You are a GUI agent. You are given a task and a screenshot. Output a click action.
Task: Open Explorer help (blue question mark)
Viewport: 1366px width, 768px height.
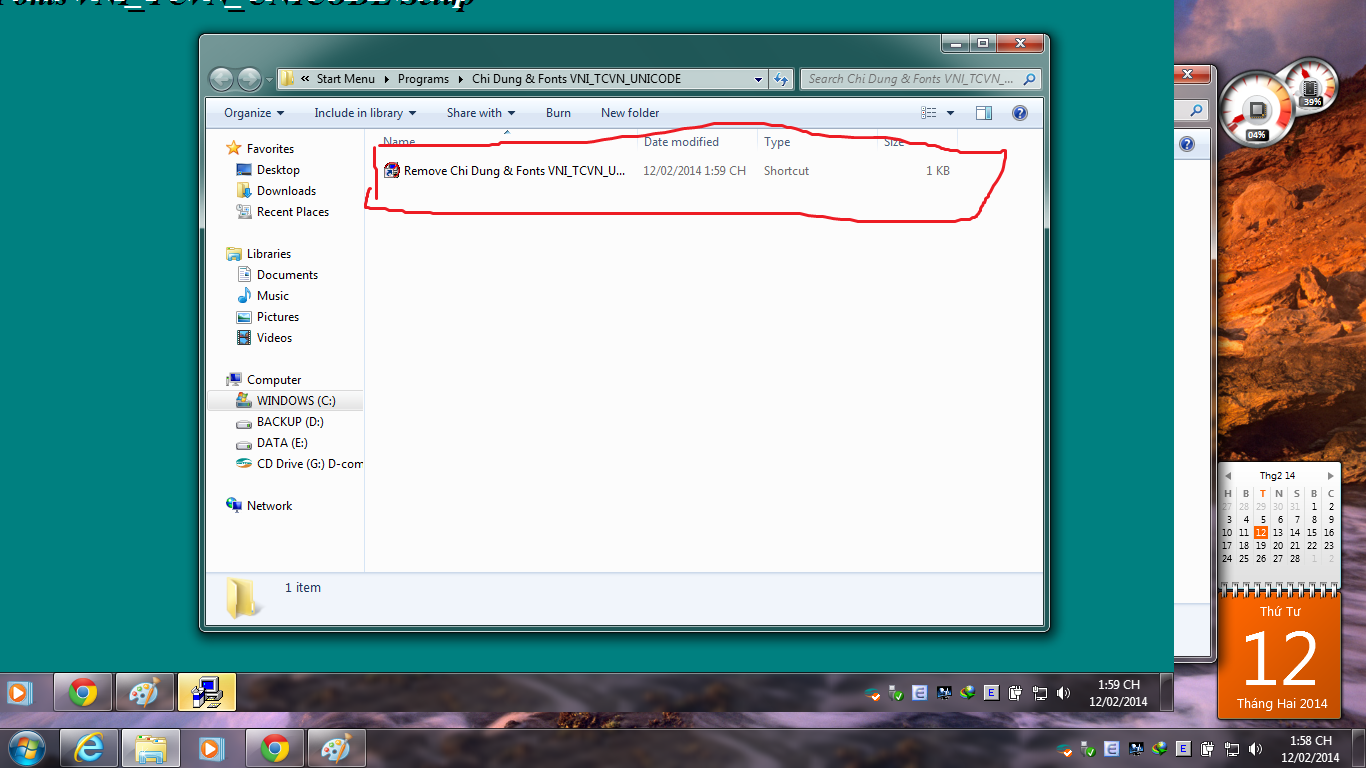click(x=1020, y=113)
